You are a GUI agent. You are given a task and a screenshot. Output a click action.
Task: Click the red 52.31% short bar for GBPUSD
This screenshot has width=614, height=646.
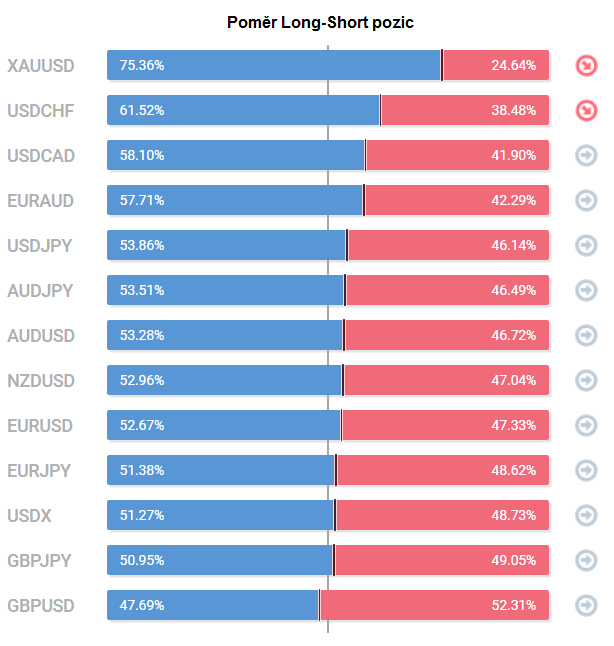[434, 605]
